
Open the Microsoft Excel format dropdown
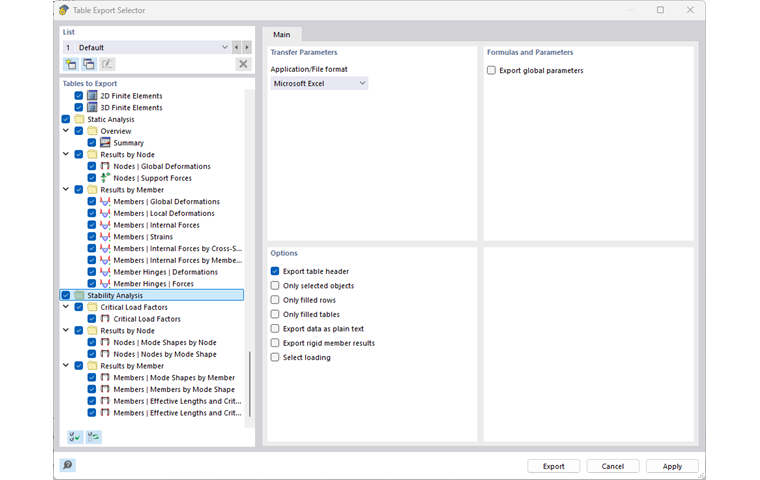click(x=362, y=83)
